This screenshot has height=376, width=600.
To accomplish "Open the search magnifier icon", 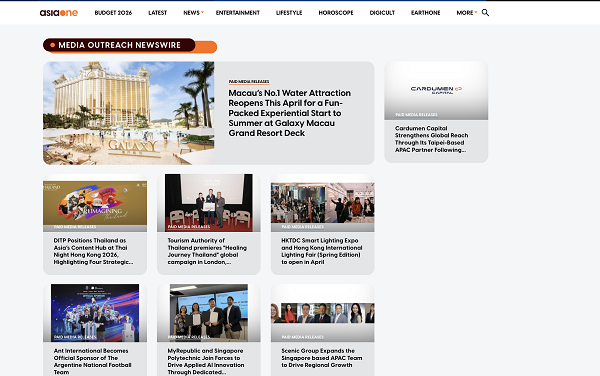I will [485, 13].
